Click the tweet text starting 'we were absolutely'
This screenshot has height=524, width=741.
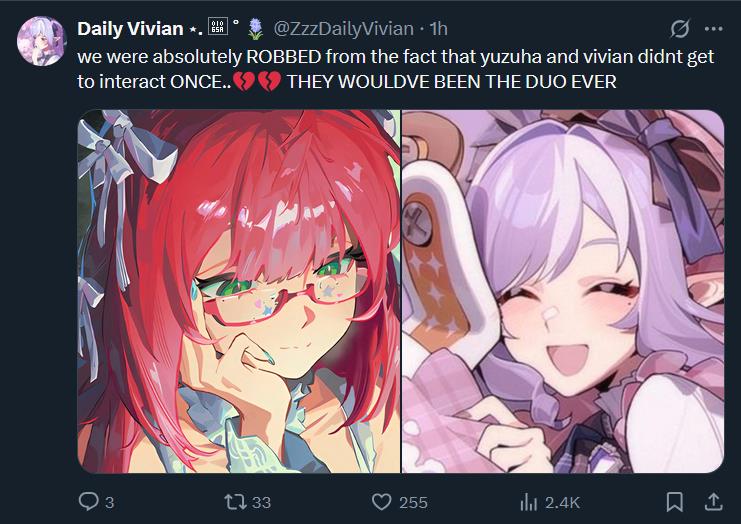point(396,69)
